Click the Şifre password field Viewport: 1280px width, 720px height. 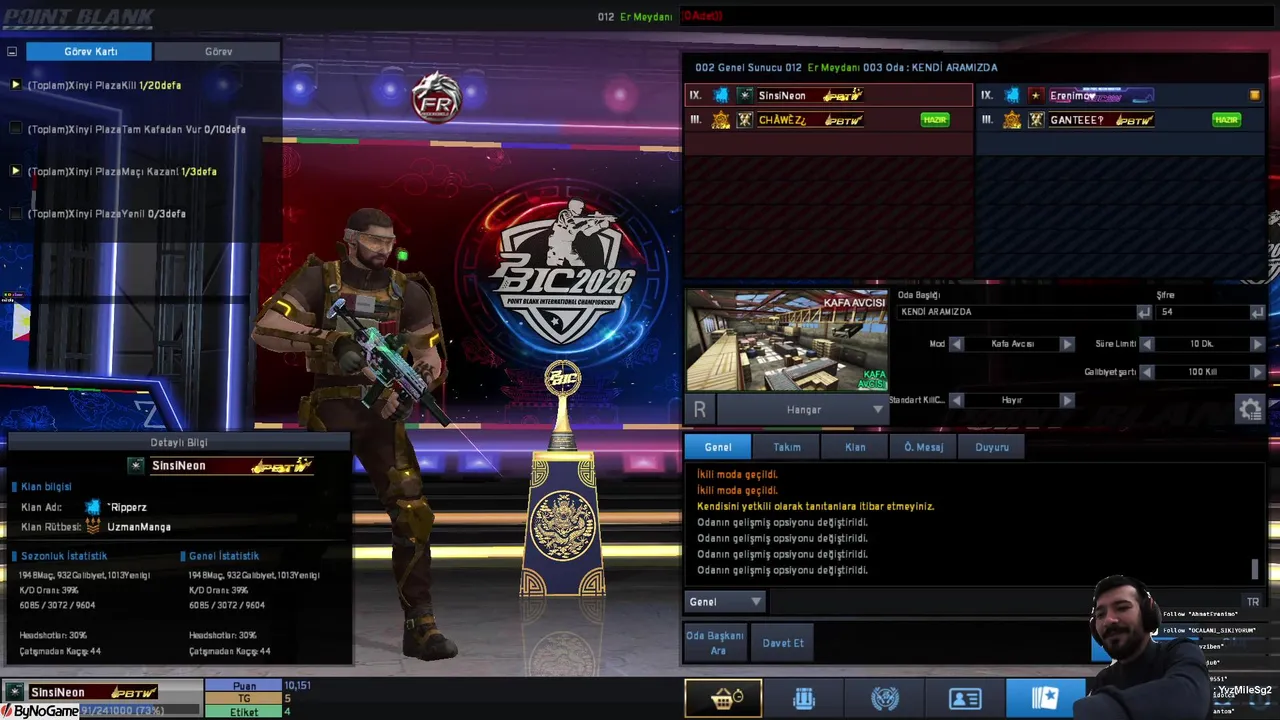coord(1203,312)
